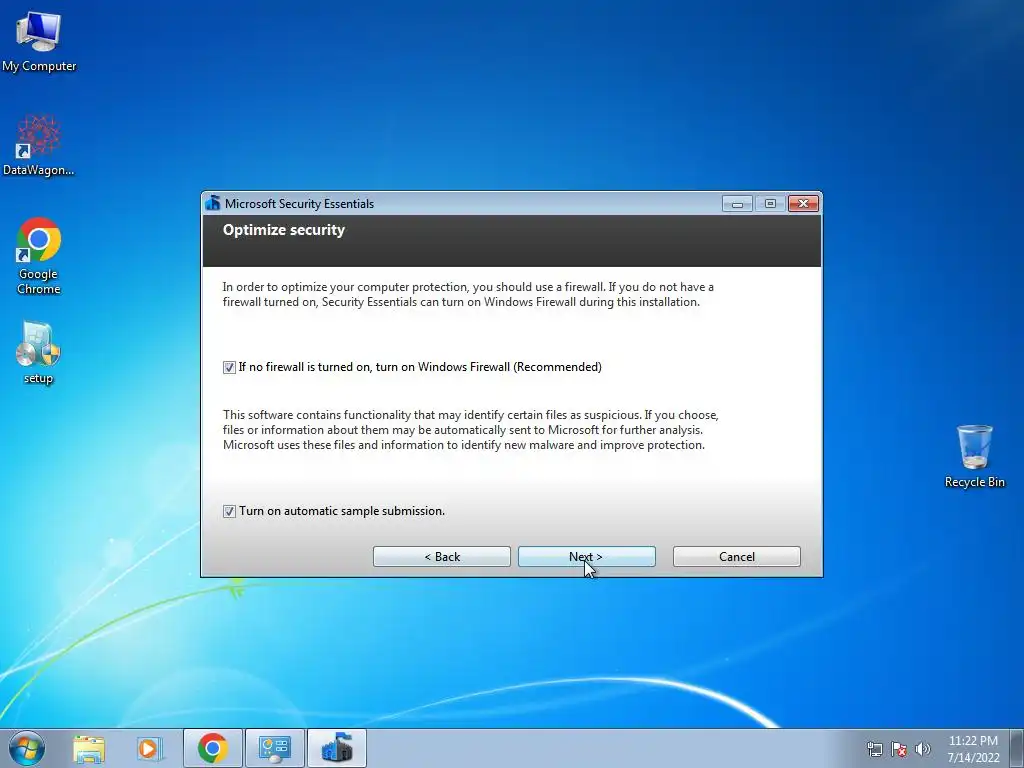Uncheck the Windows Firewall recommended checkbox
Screen dimensions: 1024x768
tap(229, 367)
